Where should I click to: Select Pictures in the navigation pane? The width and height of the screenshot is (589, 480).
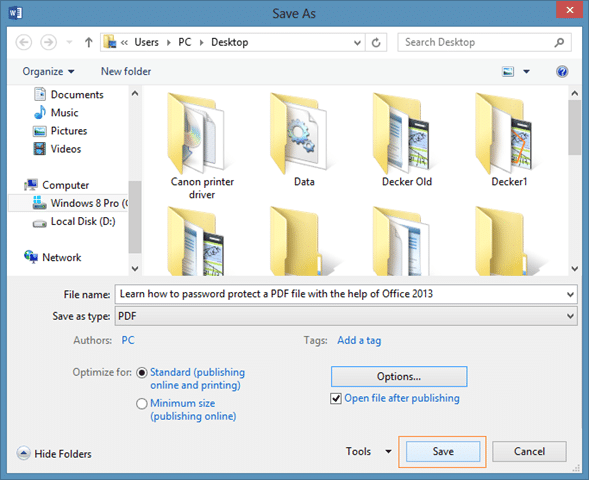[60, 131]
